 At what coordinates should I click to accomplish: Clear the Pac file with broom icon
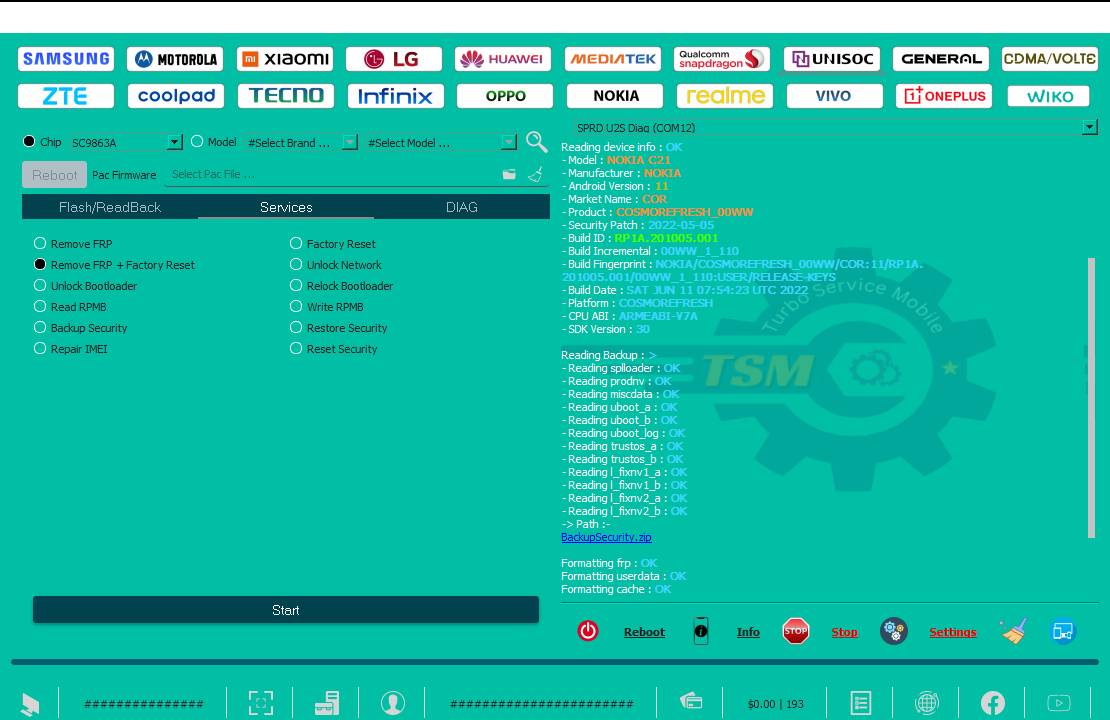click(x=535, y=174)
